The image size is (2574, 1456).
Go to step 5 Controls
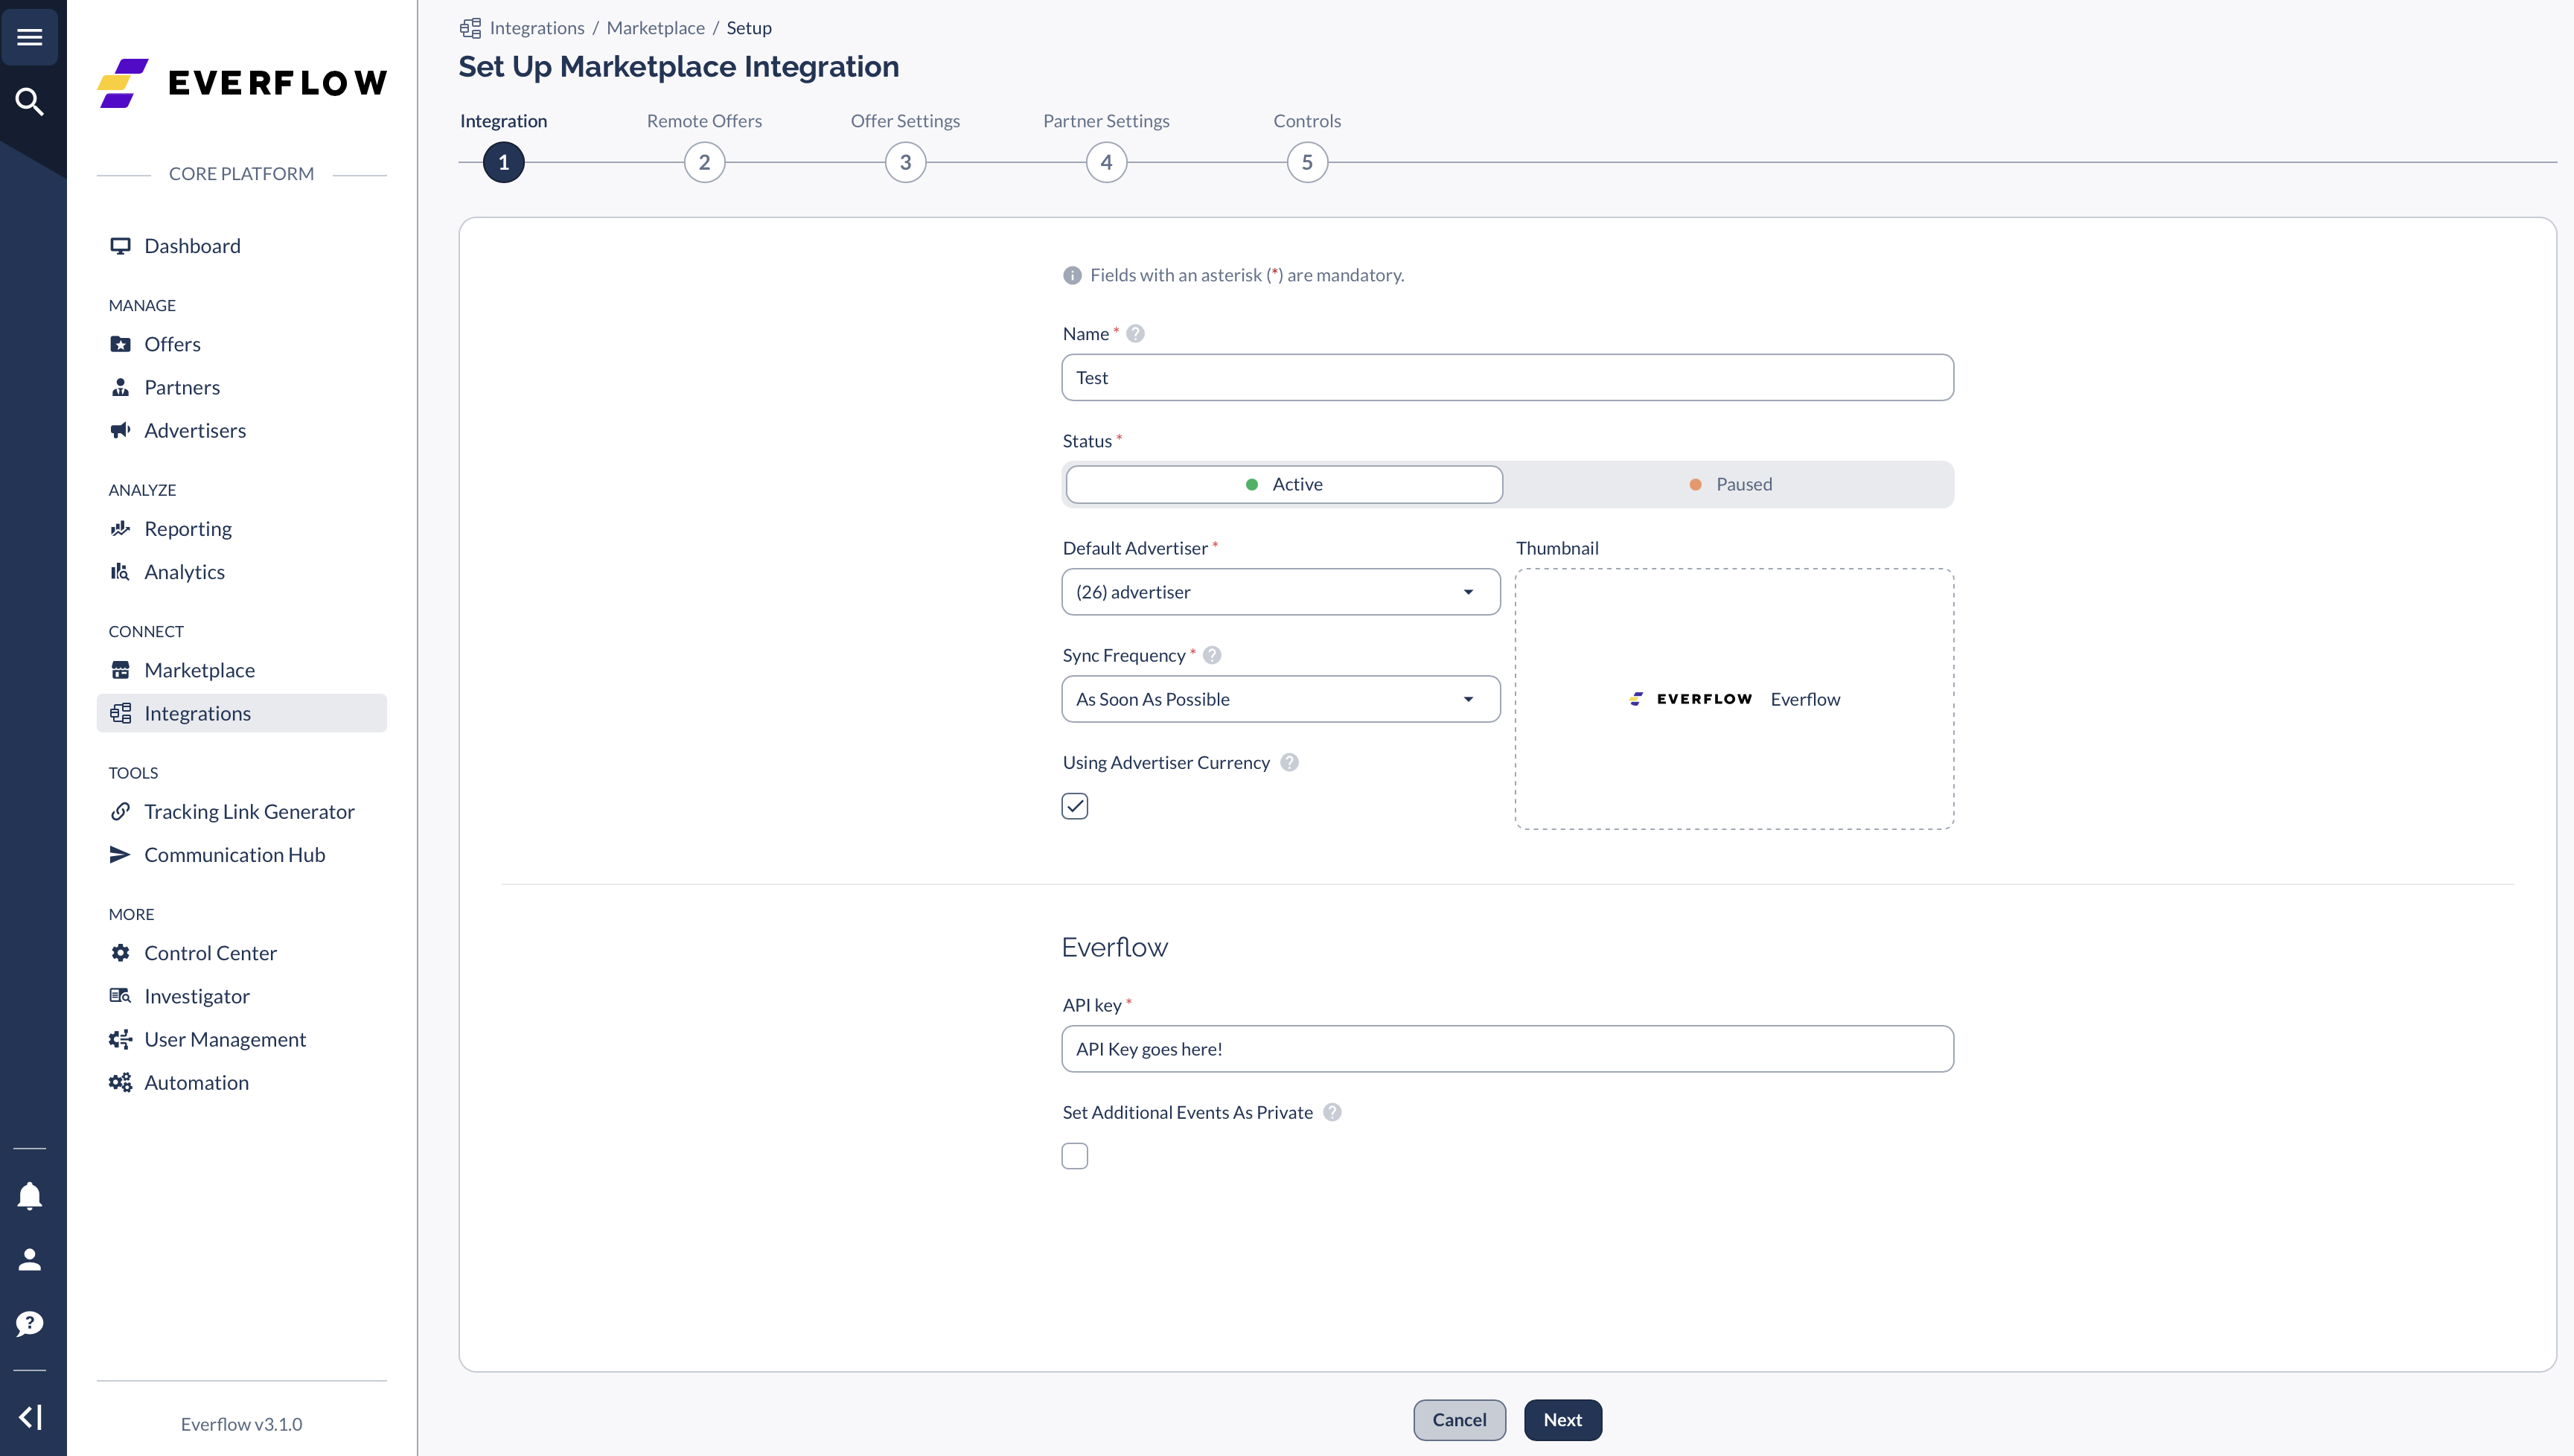point(1307,162)
